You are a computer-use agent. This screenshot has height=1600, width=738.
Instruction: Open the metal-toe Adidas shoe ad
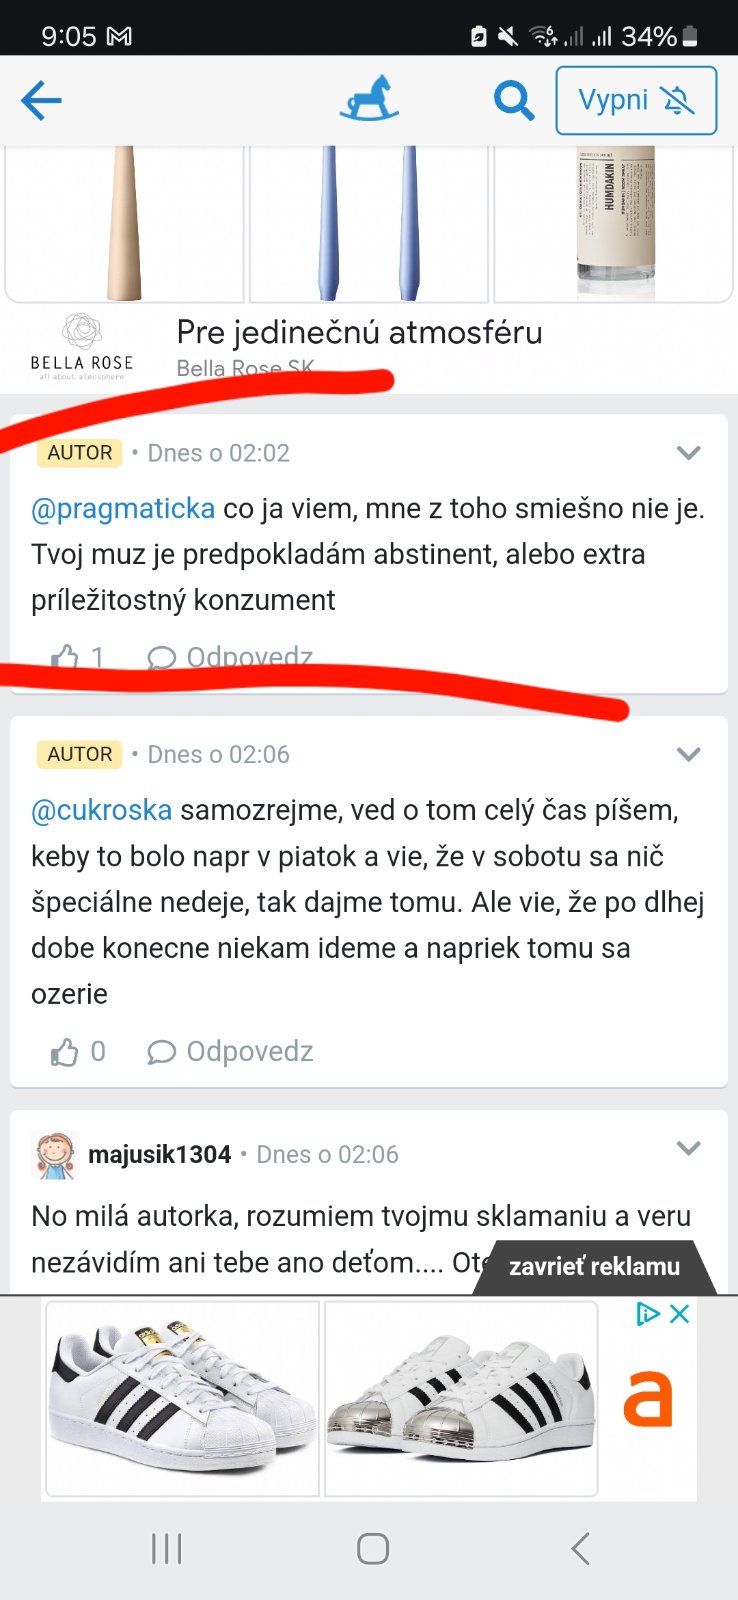click(461, 1398)
